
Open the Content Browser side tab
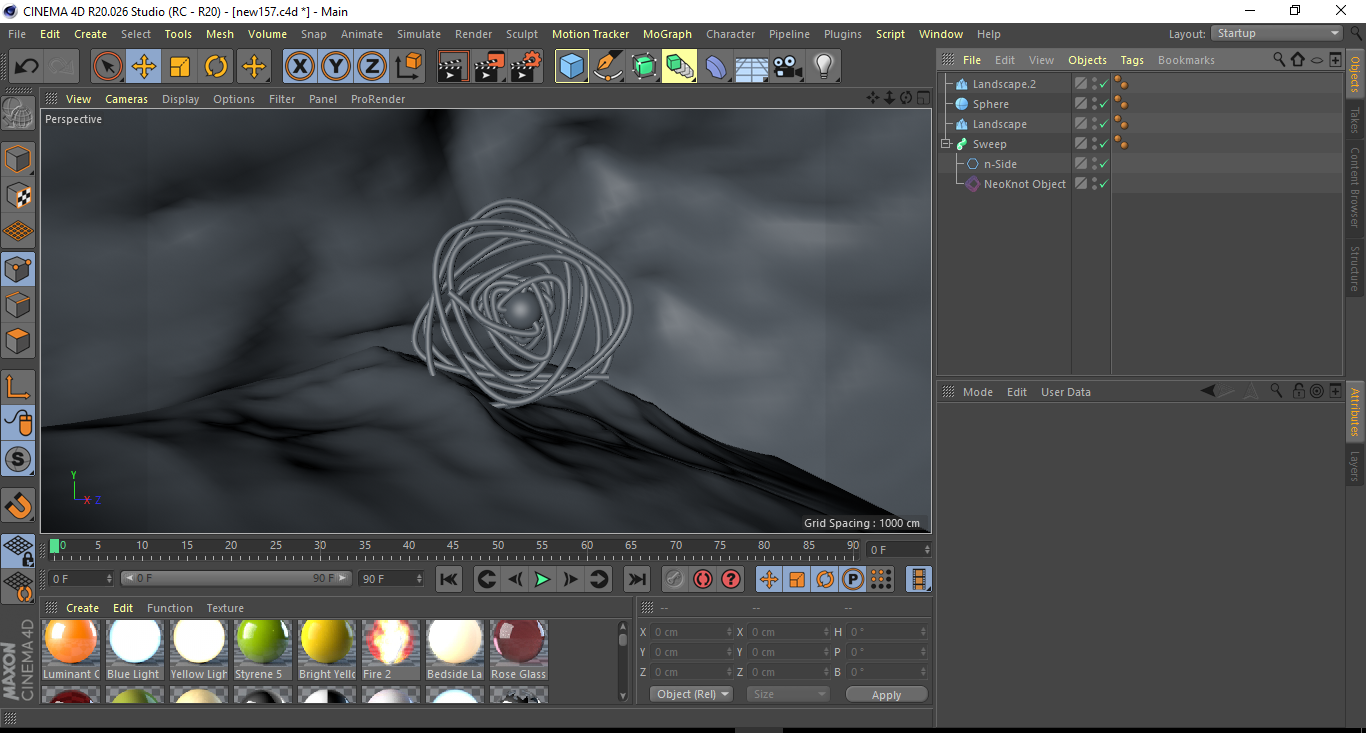1355,188
